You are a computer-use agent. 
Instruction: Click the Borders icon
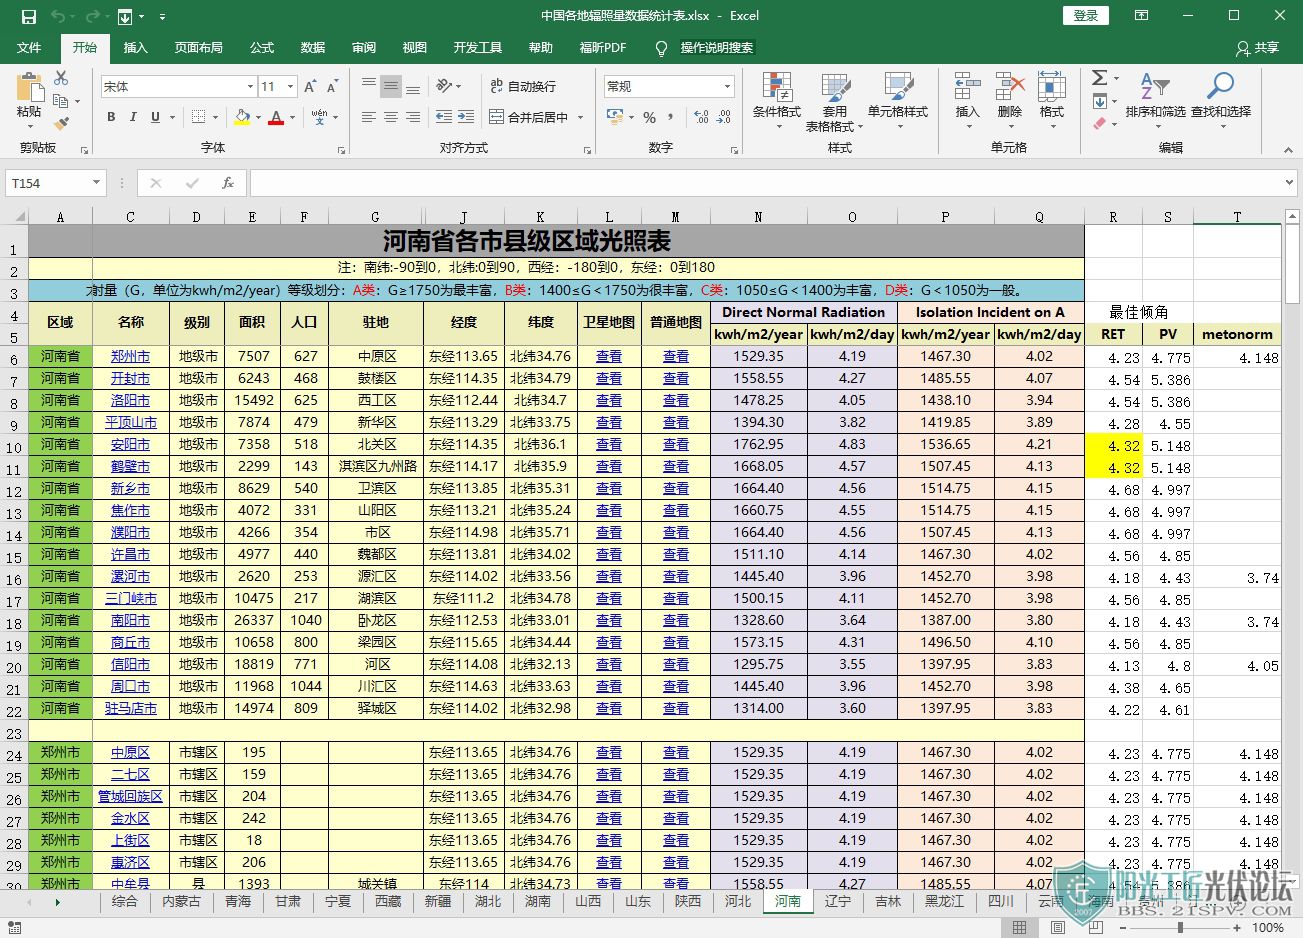(x=198, y=117)
